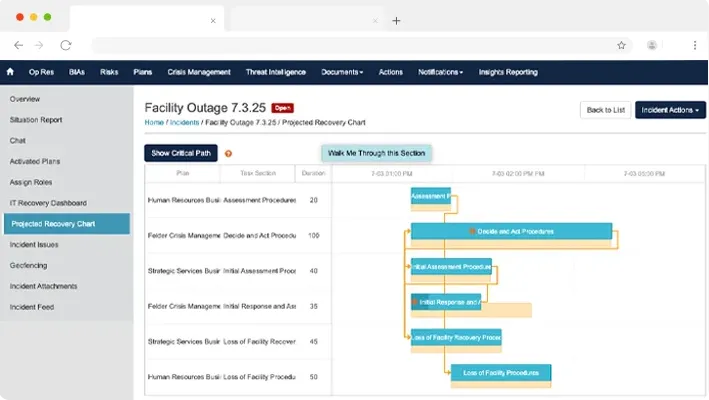This screenshot has height=400, width=709.
Task: Click the Back to List button
Action: tap(605, 110)
